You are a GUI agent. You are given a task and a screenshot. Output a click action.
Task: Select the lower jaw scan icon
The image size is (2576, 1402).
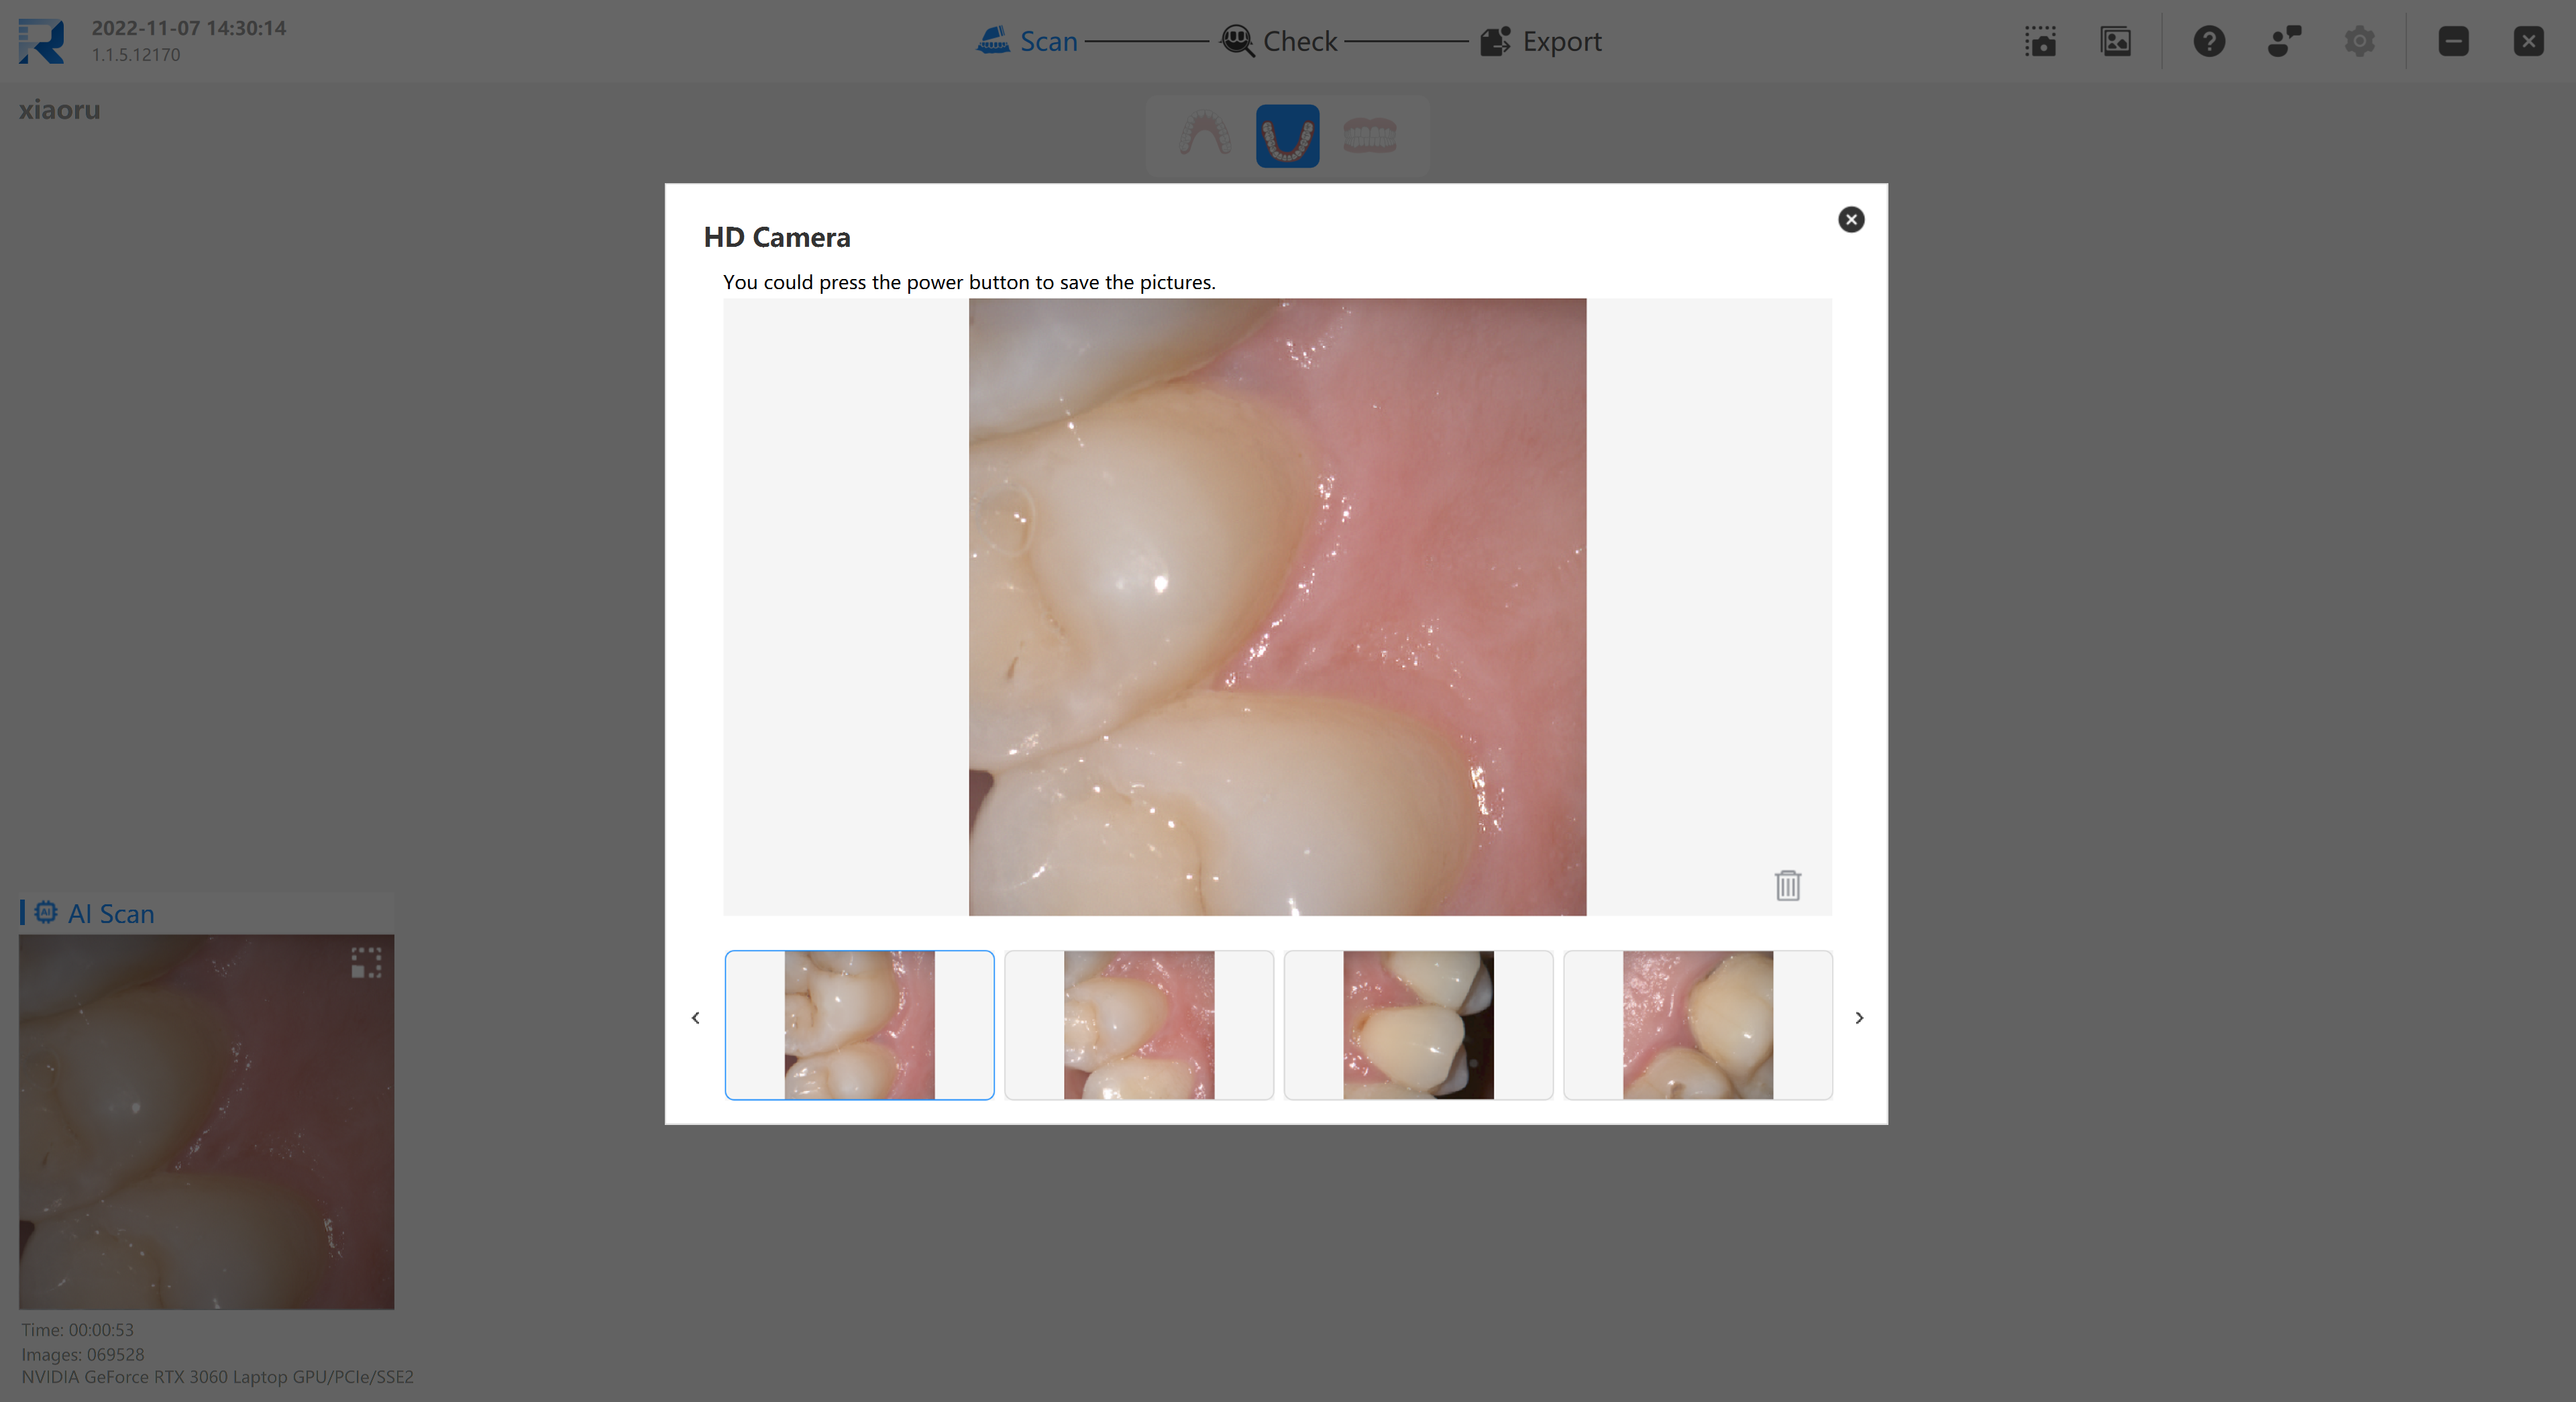click(x=1287, y=136)
